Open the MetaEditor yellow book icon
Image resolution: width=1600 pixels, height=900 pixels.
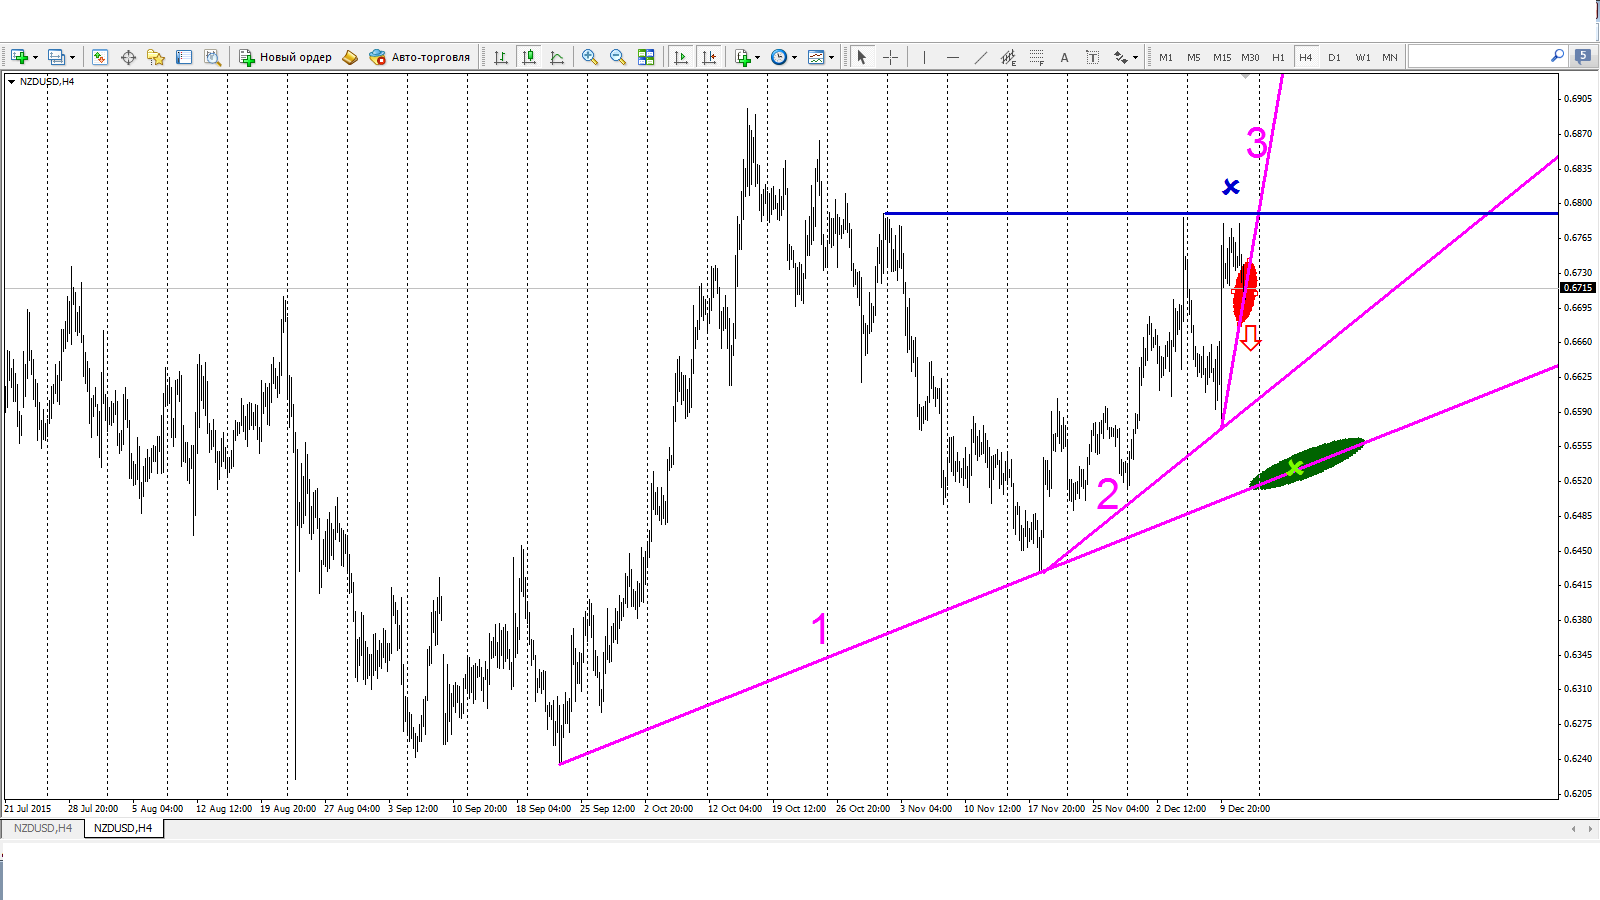pos(350,57)
